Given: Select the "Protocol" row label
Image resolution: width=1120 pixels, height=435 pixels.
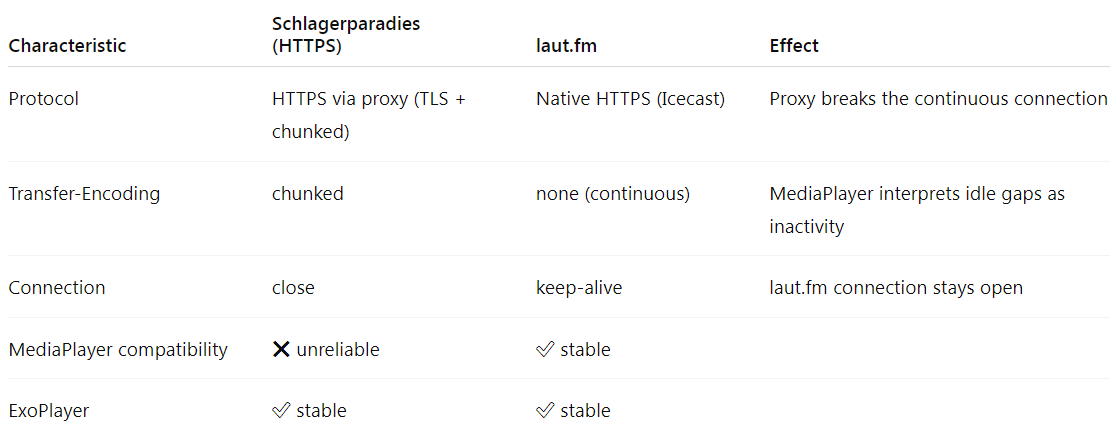Looking at the screenshot, I should click(x=43, y=99).
